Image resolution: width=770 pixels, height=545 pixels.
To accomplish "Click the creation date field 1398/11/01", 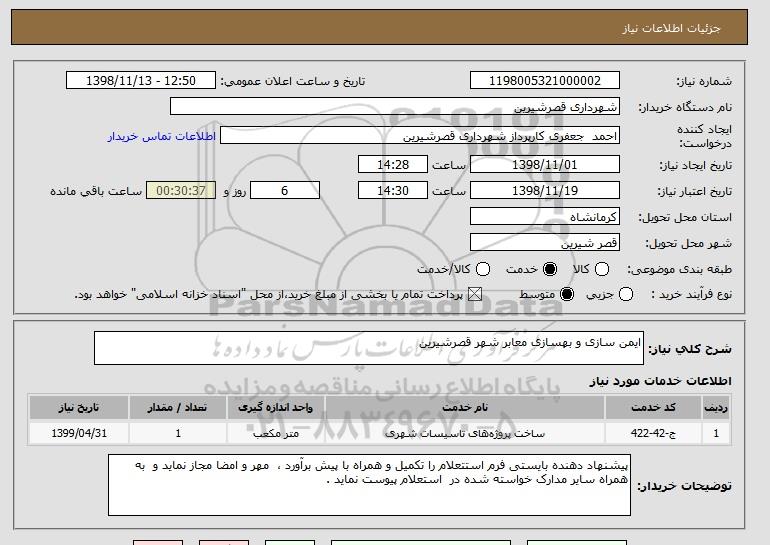I will coord(545,164).
